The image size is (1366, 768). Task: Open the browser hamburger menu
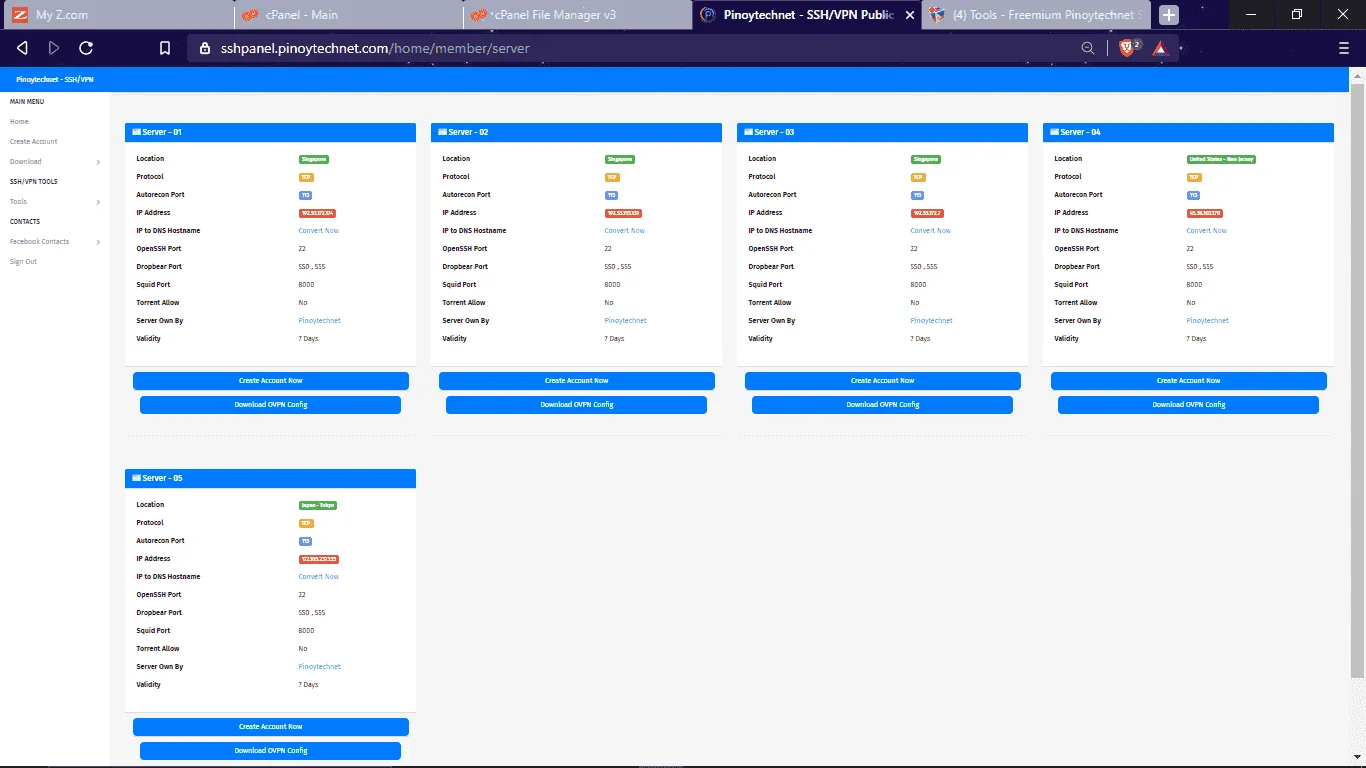coord(1343,48)
